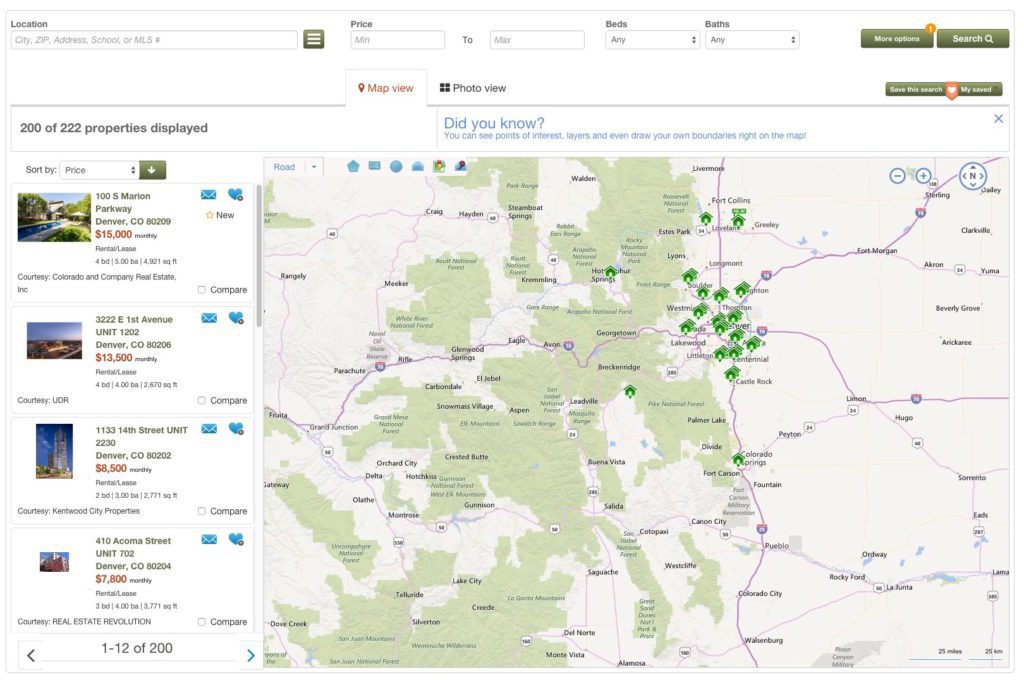The width and height of the screenshot is (1024, 680).
Task: Save 100 S Marion Parkway to favorites
Action: (x=236, y=194)
